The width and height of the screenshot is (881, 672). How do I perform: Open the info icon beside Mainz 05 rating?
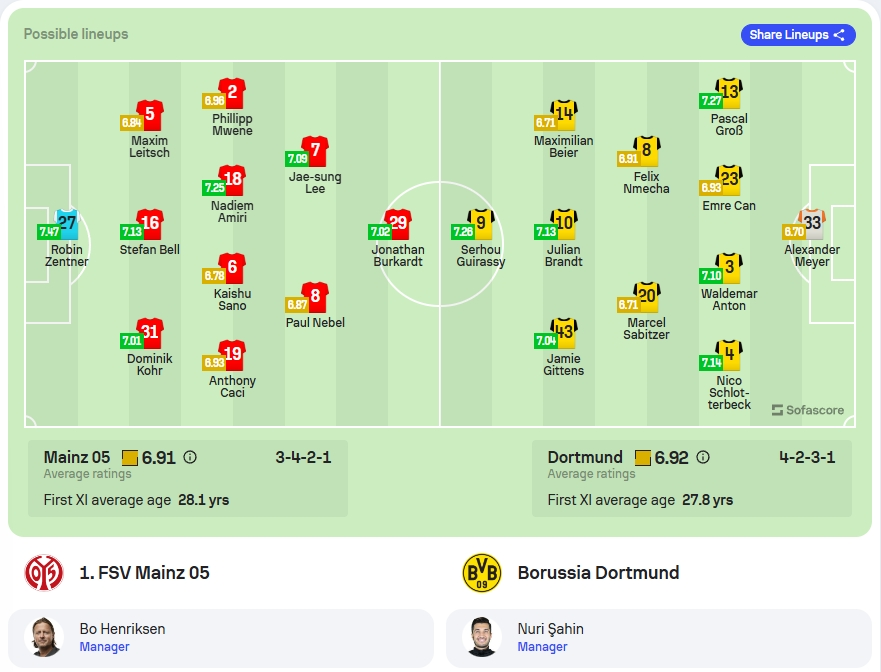point(190,457)
